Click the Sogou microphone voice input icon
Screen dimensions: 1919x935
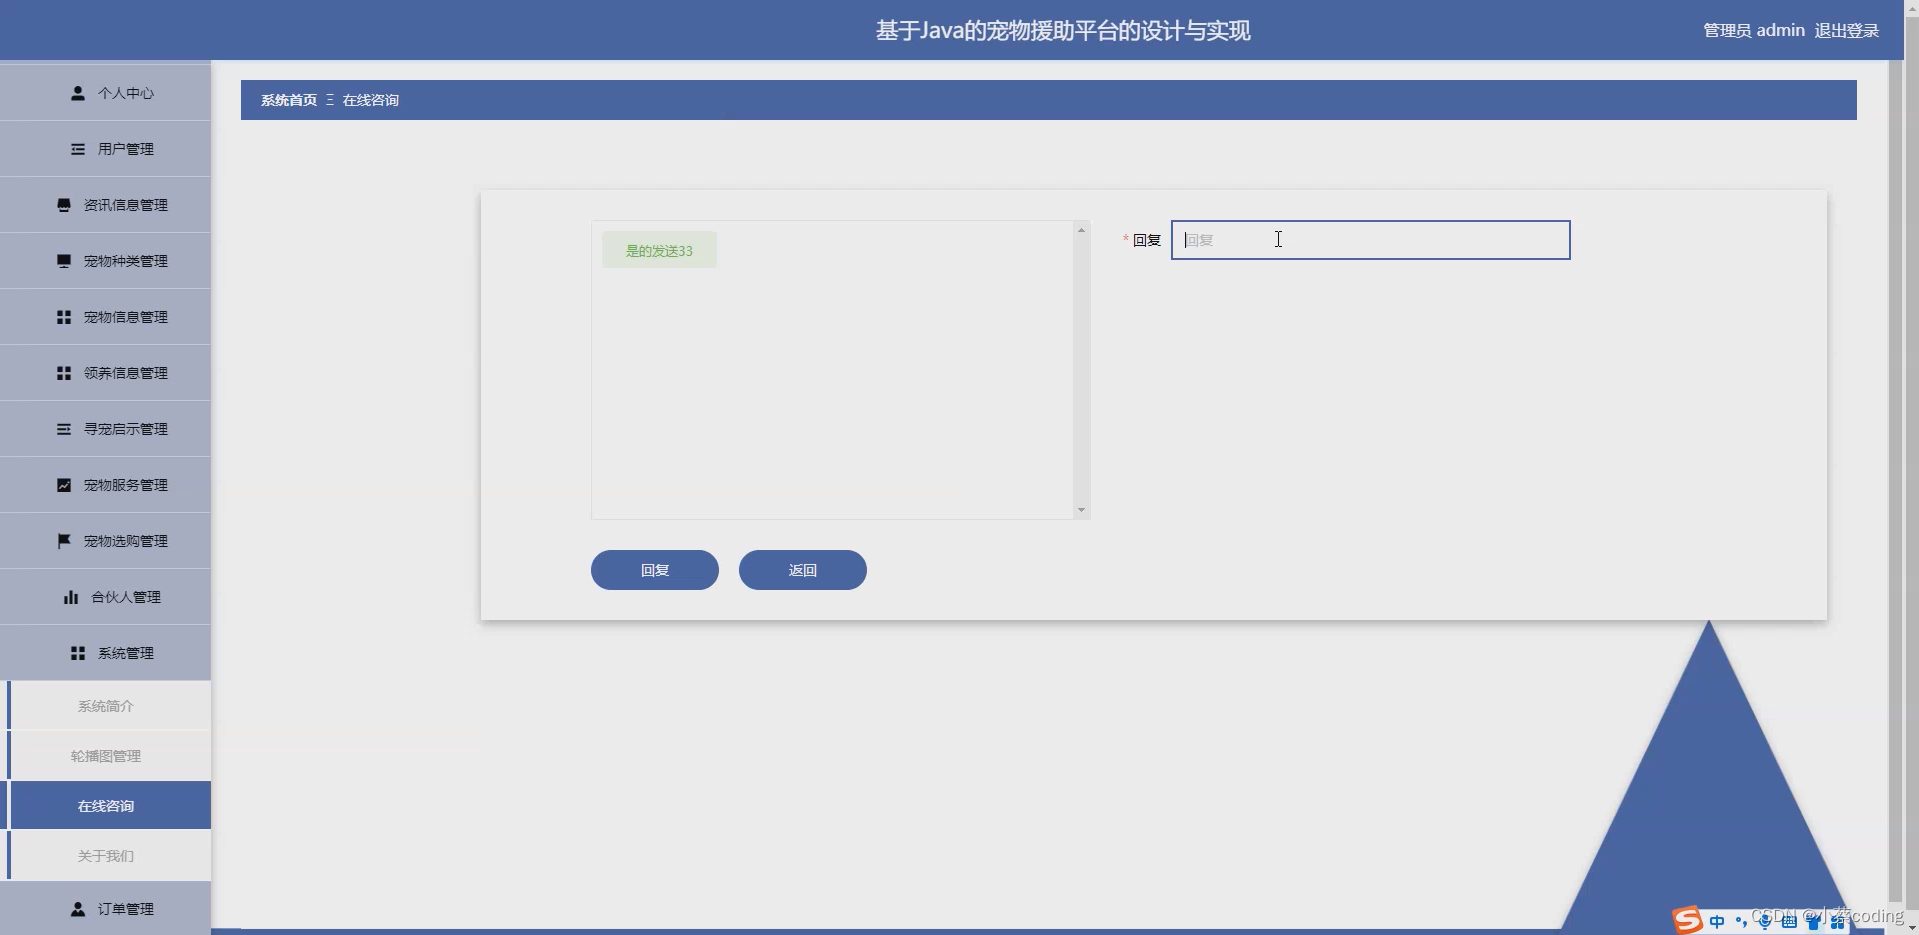pos(1765,921)
